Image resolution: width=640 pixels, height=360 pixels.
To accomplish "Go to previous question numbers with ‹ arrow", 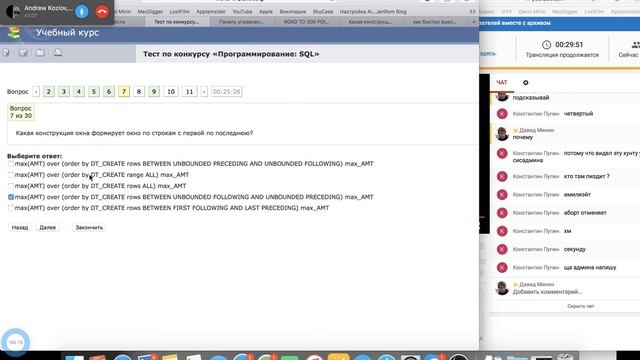I will [x=36, y=92].
